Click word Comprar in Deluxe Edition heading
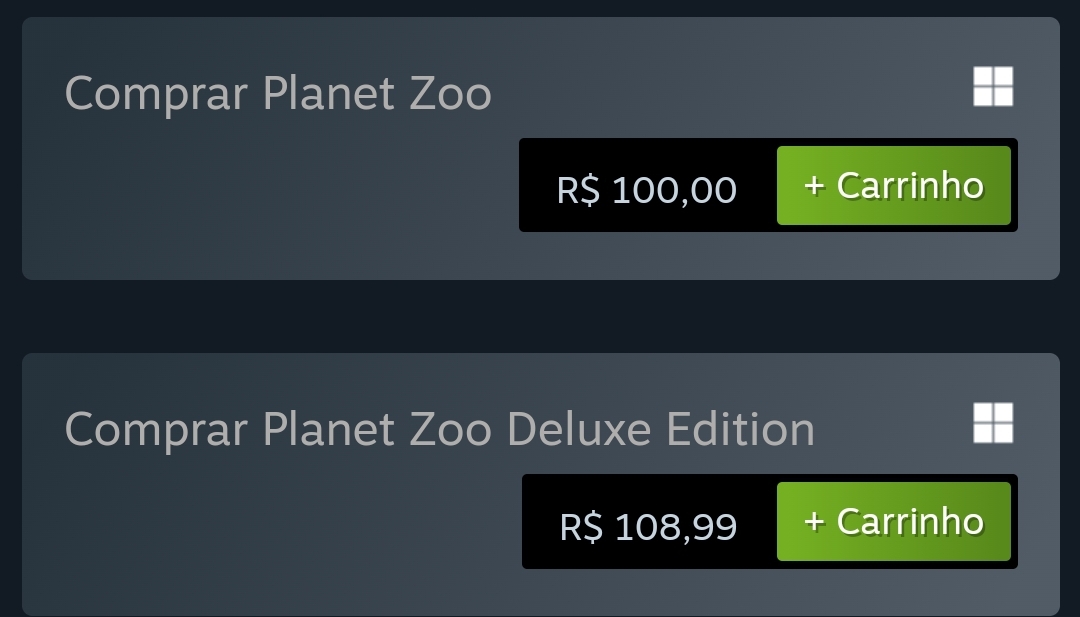This screenshot has height=617, width=1080. pos(156,431)
